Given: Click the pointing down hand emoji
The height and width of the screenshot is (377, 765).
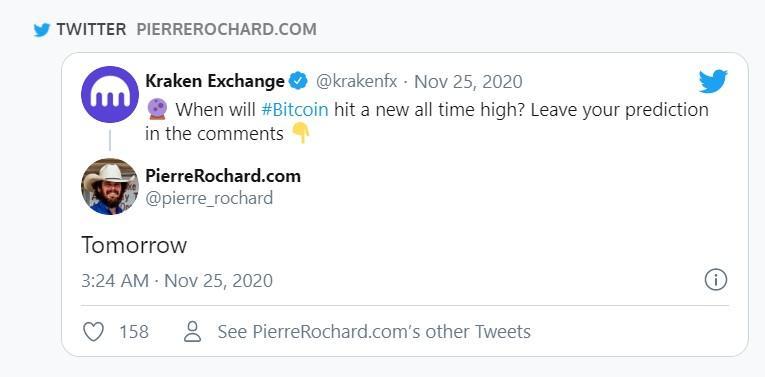Looking at the screenshot, I should click(x=301, y=133).
